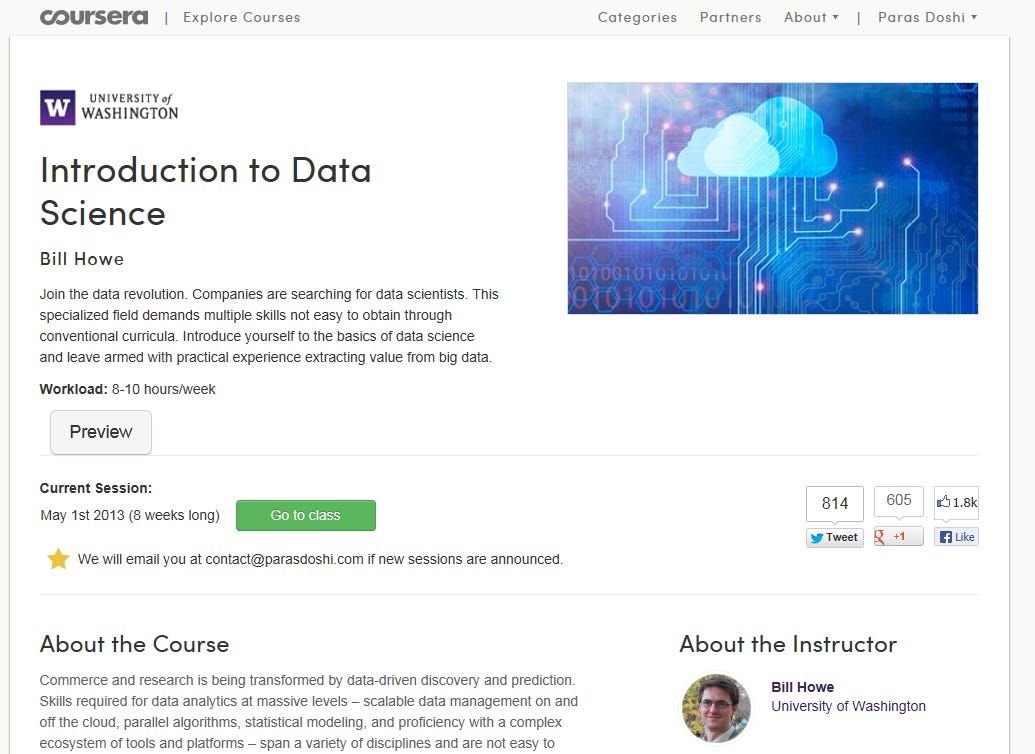Open the Bill Howe instructor name link
This screenshot has height=754, width=1035.
[803, 687]
